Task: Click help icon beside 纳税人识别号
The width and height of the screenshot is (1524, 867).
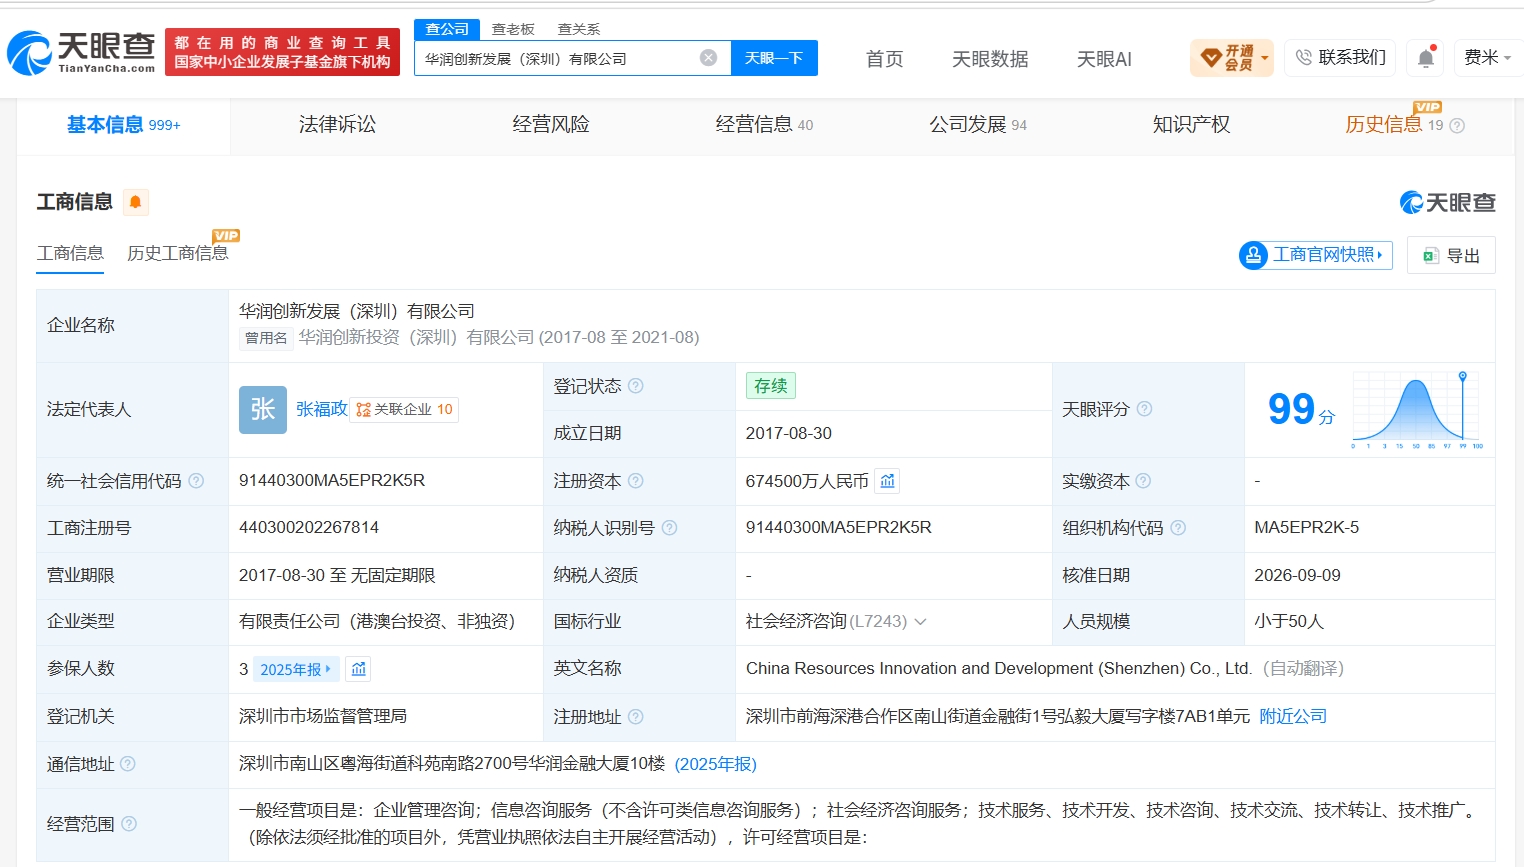Action: 670,528
